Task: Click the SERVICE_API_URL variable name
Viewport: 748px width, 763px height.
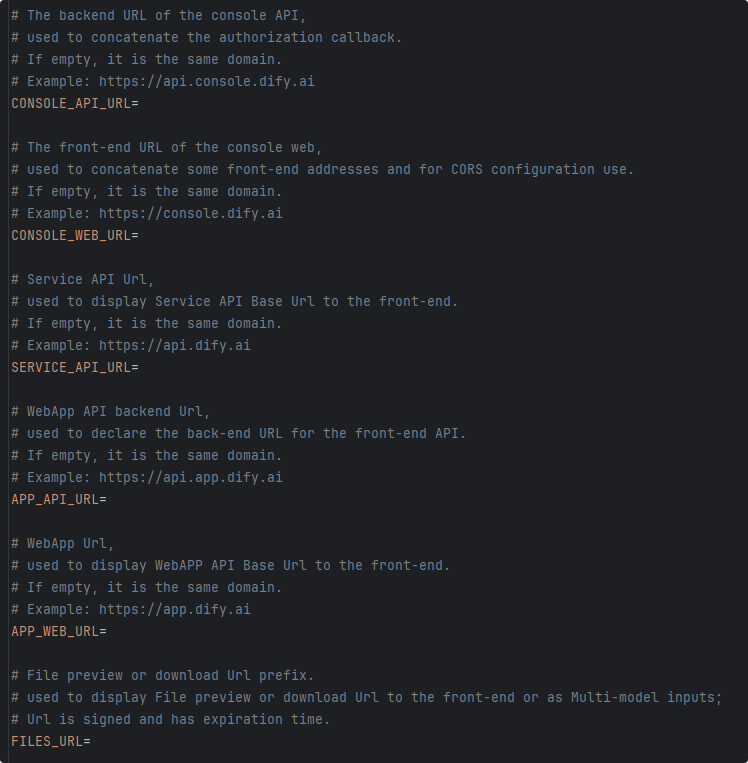Action: point(70,367)
